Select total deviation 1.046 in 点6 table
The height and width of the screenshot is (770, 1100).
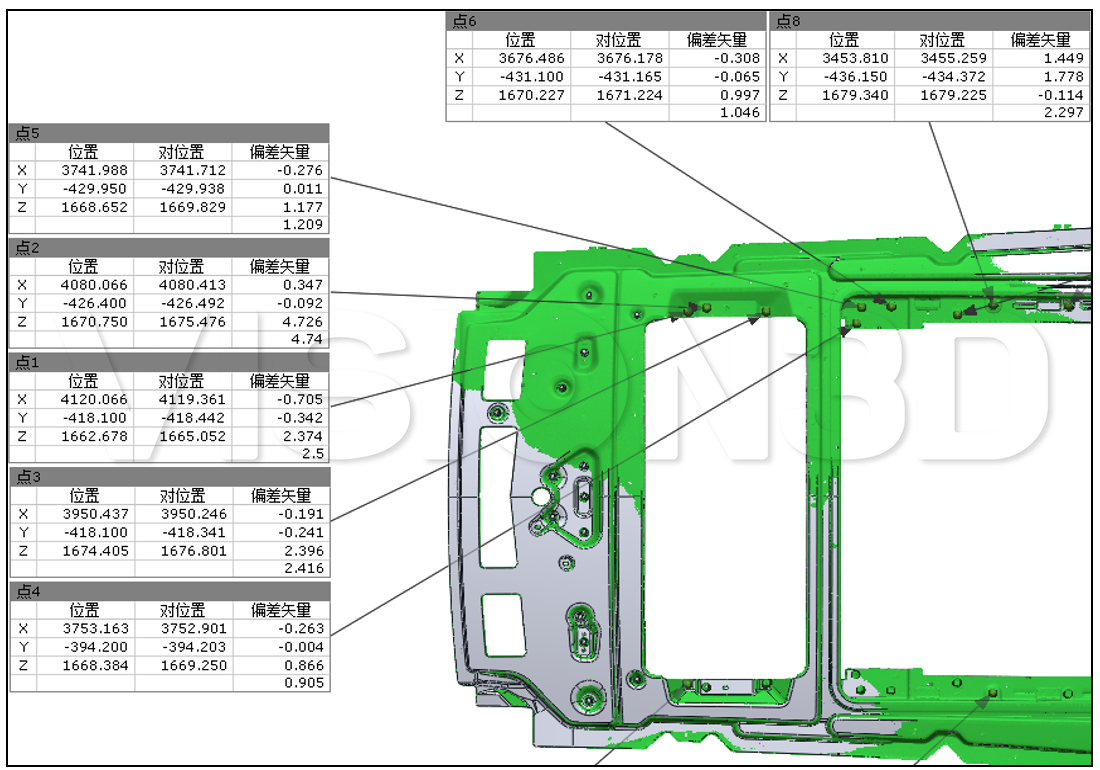click(x=740, y=113)
